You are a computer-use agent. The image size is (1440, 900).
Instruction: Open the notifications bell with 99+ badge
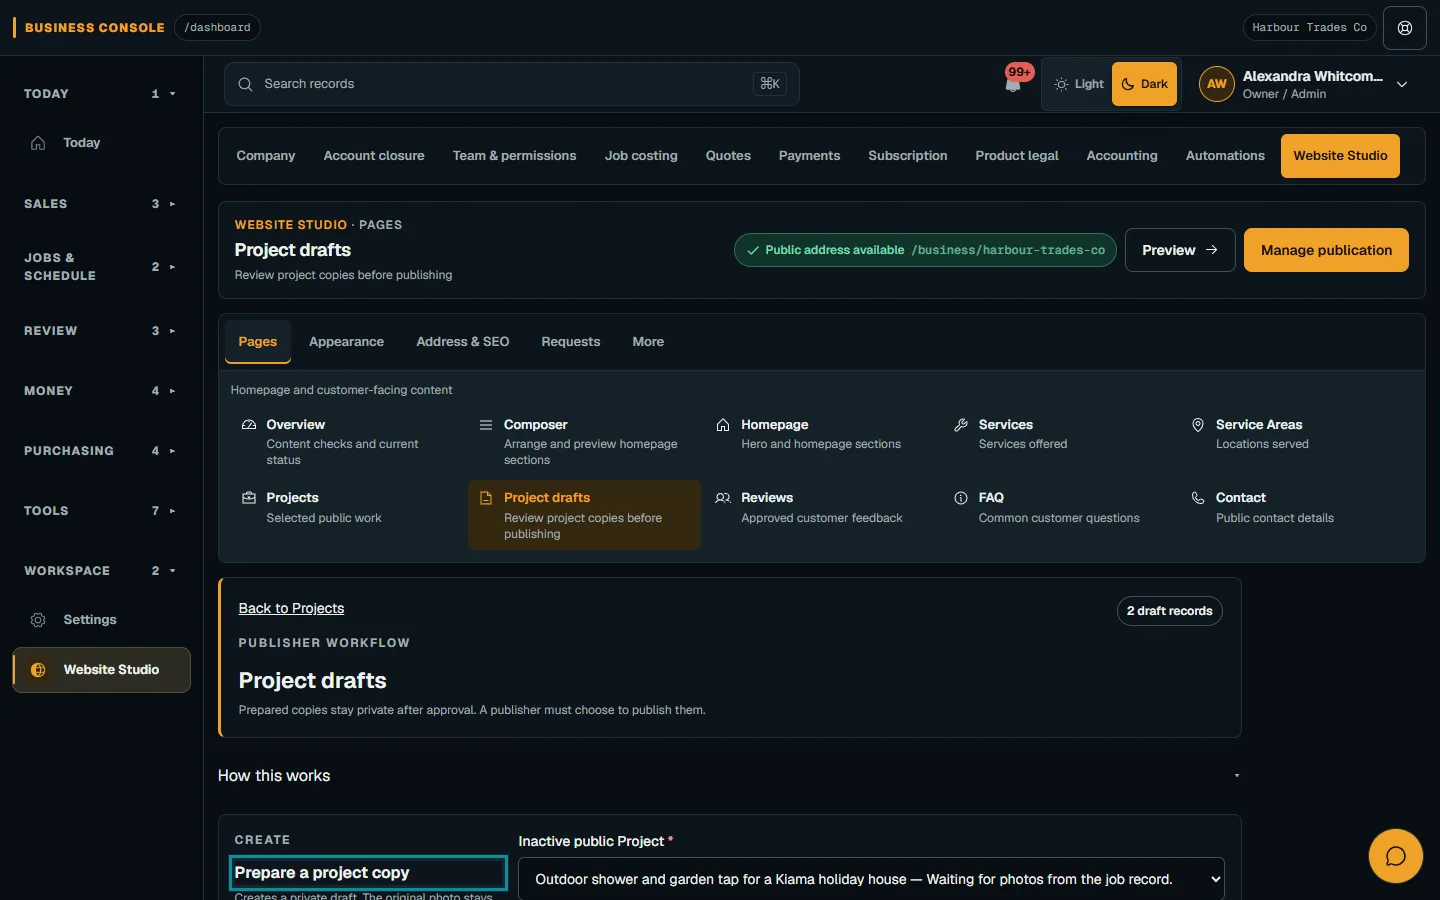click(1014, 82)
